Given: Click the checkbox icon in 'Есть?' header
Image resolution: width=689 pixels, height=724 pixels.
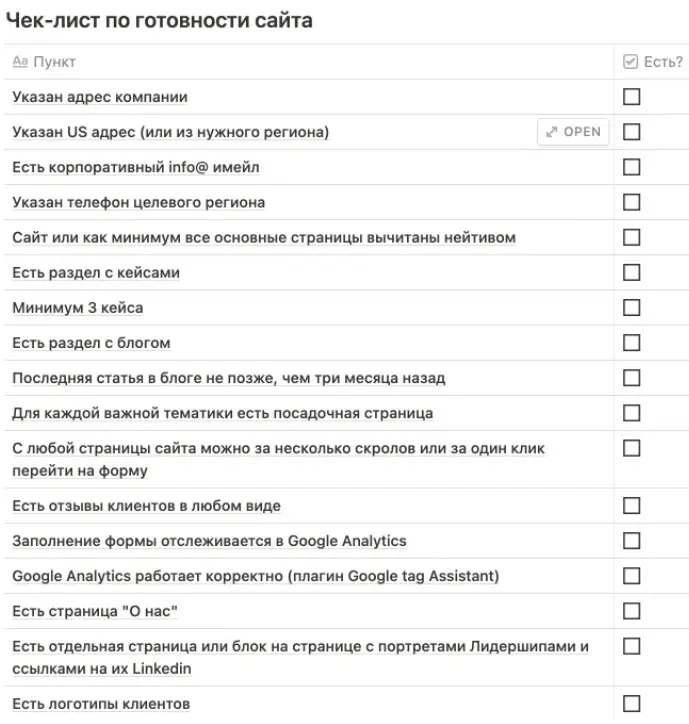Looking at the screenshot, I should coord(630,61).
